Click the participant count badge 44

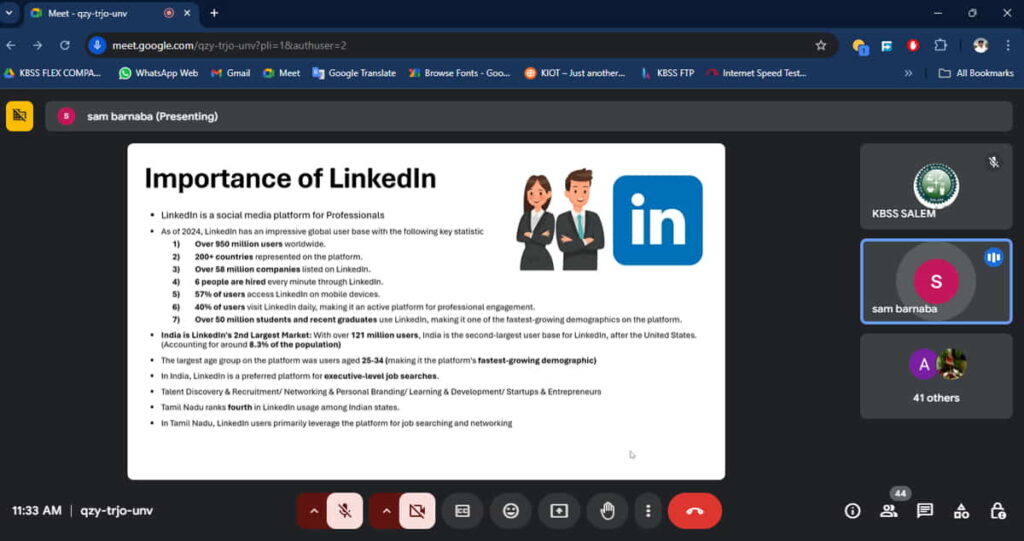click(x=900, y=494)
